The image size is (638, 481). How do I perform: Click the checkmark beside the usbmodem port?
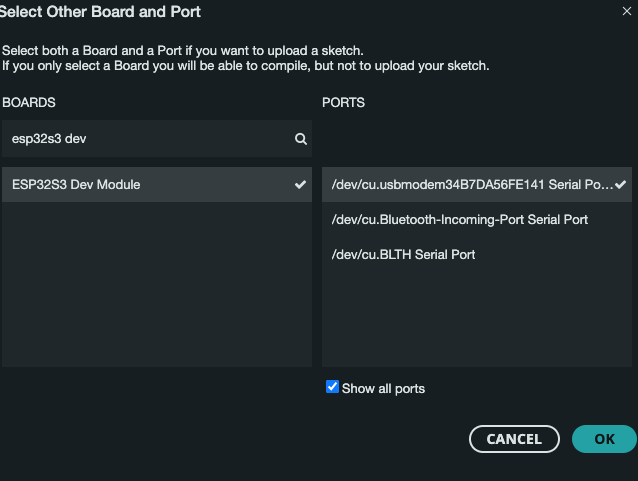(x=621, y=185)
